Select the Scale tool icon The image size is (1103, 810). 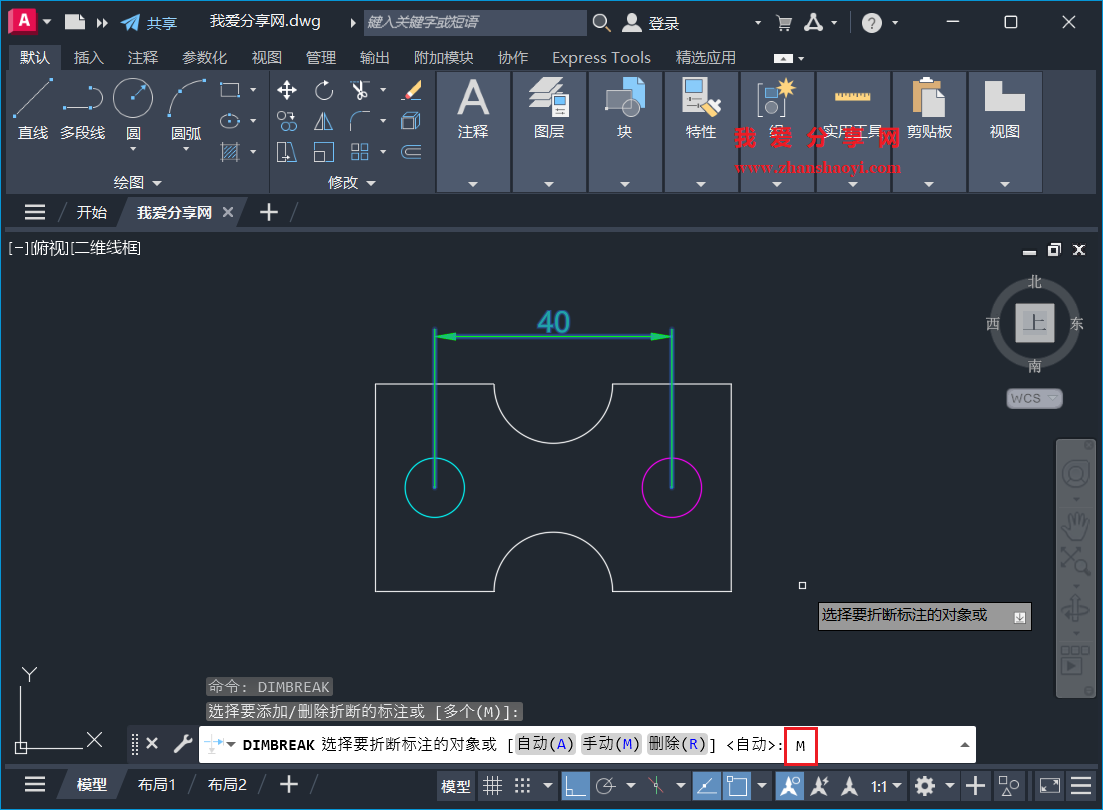pos(324,152)
